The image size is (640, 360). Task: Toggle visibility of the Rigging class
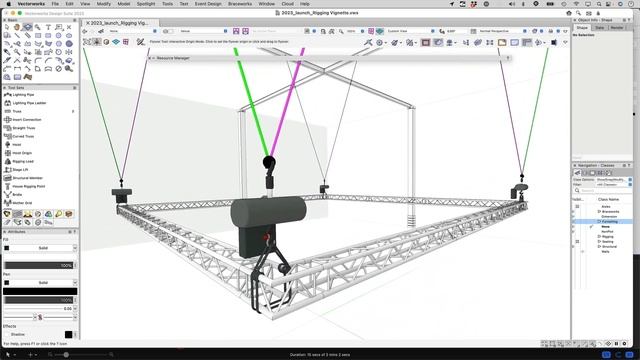point(573,236)
